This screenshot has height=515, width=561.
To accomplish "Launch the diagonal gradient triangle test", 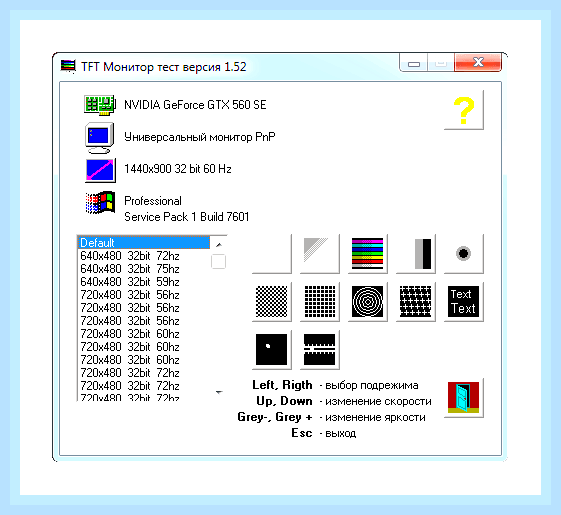I will (320, 254).
